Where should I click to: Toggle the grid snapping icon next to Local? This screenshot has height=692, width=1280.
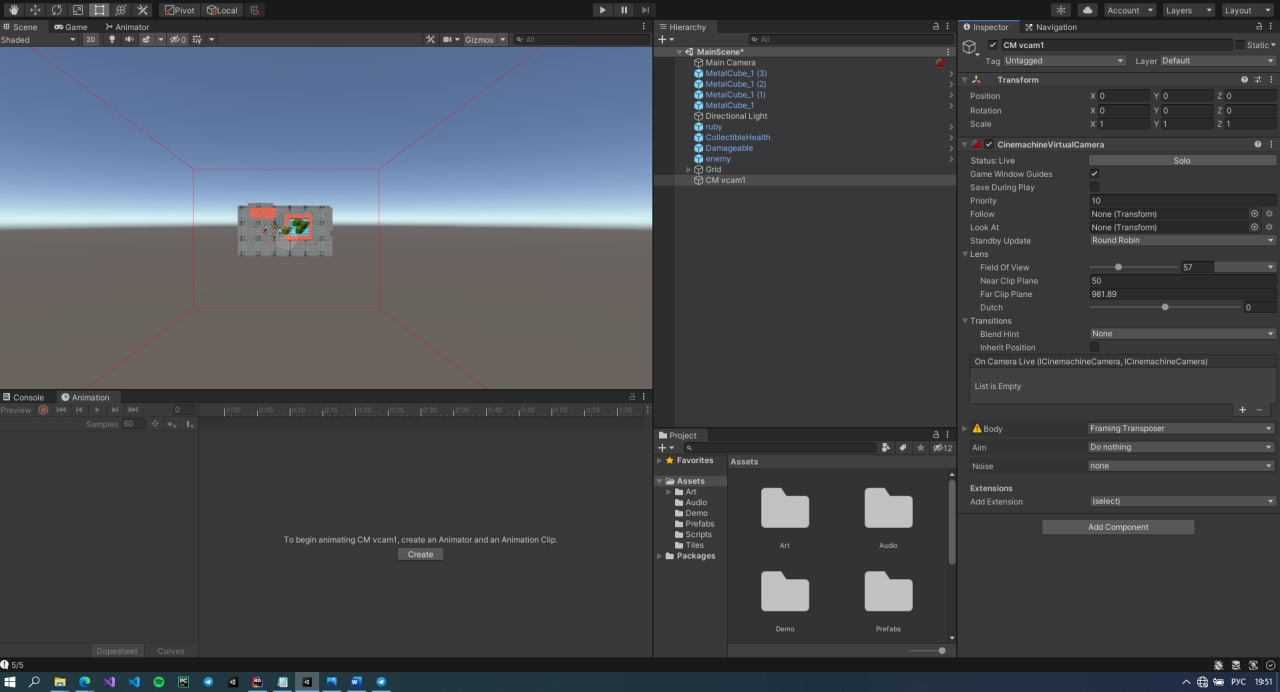point(254,10)
